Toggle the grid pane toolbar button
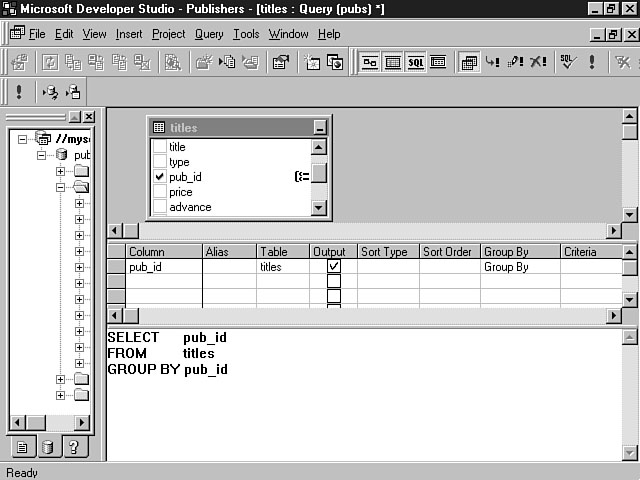 [392, 62]
